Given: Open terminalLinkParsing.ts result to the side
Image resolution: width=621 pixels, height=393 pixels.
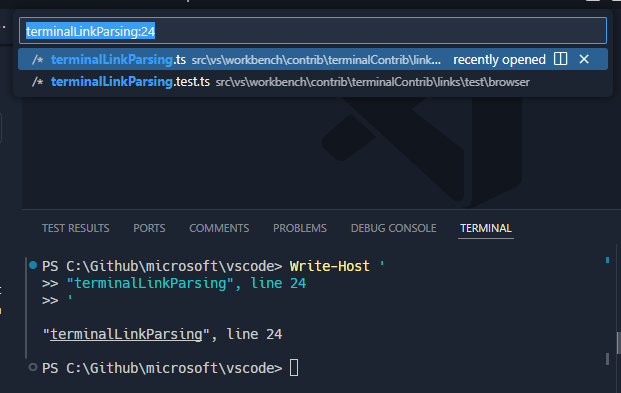Looking at the screenshot, I should coord(560,59).
